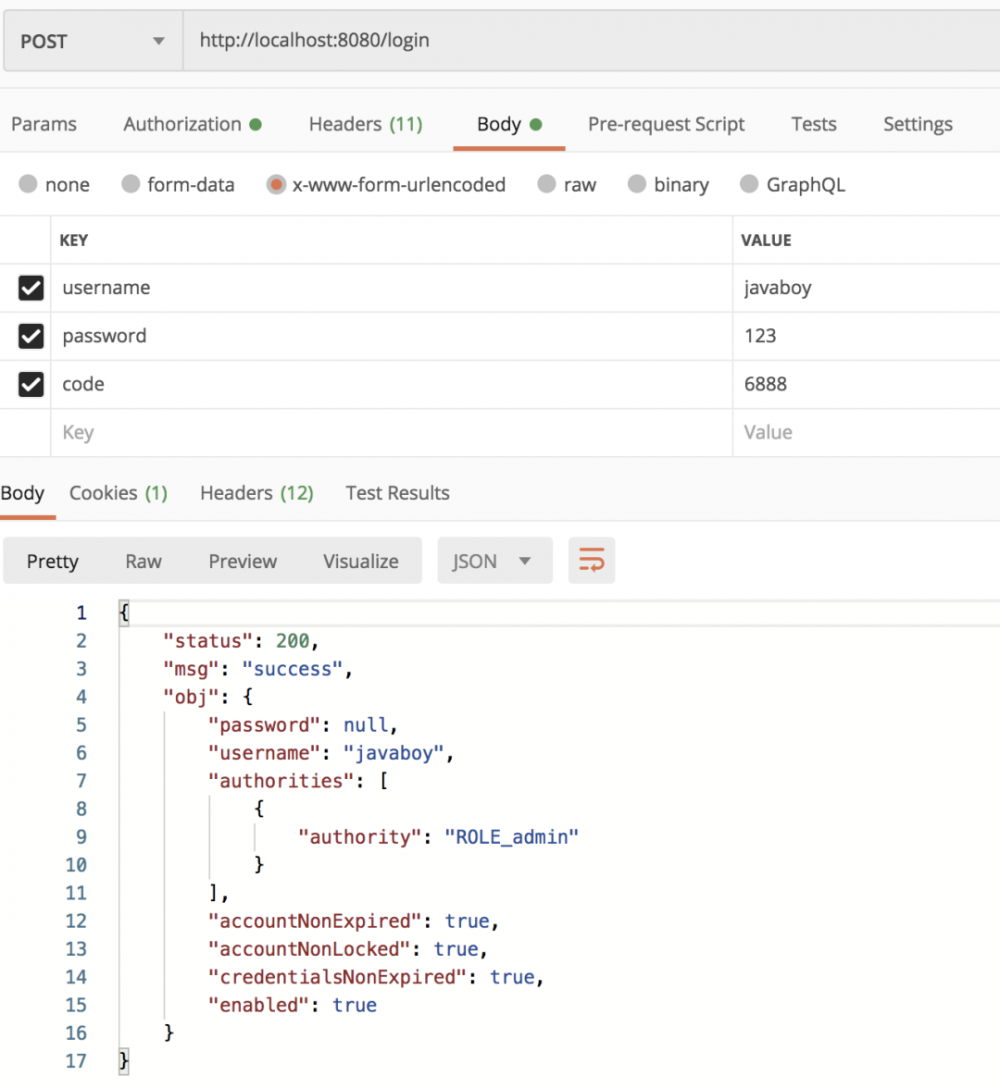Click the empty Key placeholder field
The height and width of the screenshot is (1088, 1000).
pos(390,433)
